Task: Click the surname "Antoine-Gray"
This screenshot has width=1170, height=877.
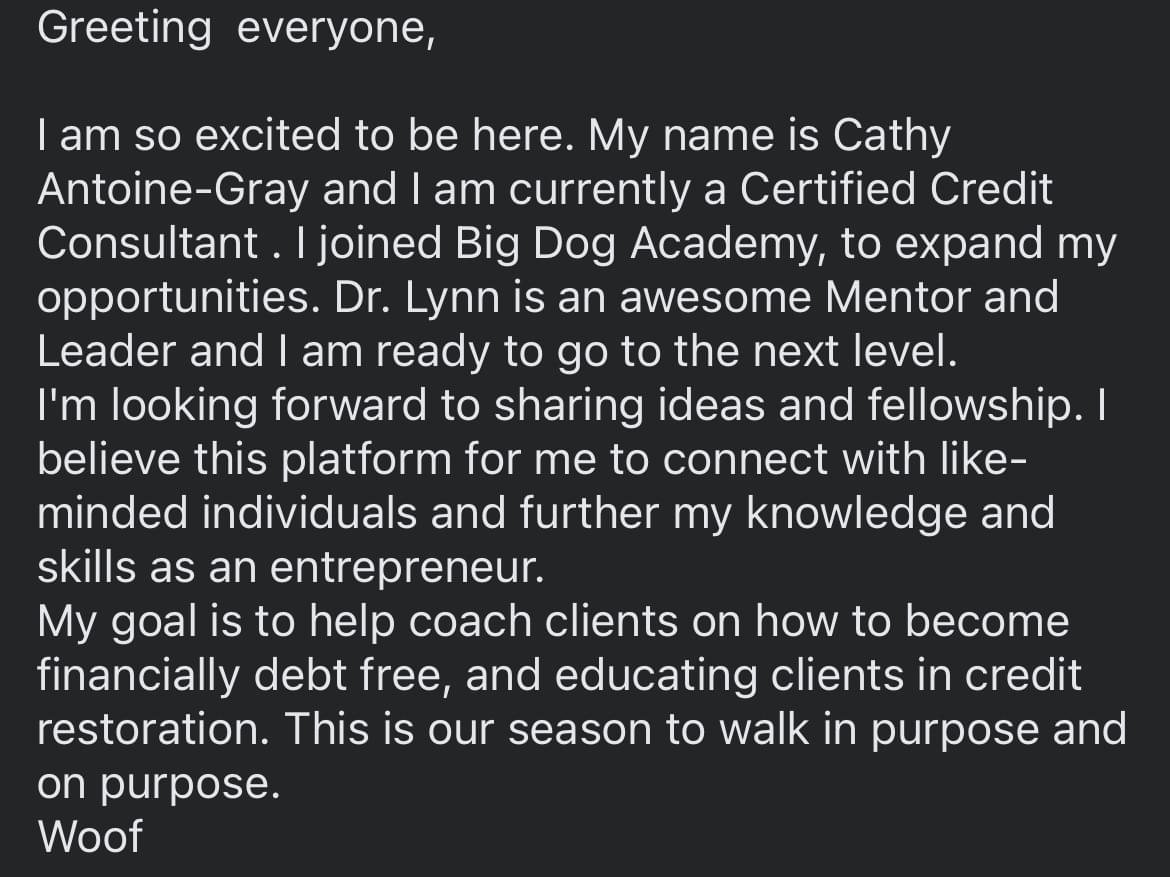Action: pos(173,191)
